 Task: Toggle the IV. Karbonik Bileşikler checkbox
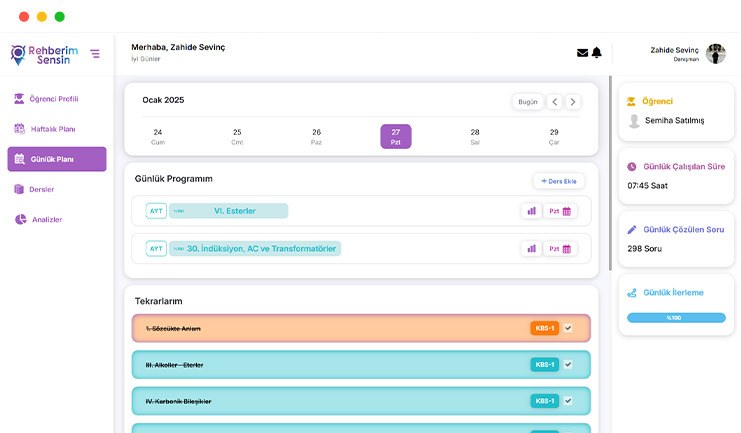tap(568, 401)
